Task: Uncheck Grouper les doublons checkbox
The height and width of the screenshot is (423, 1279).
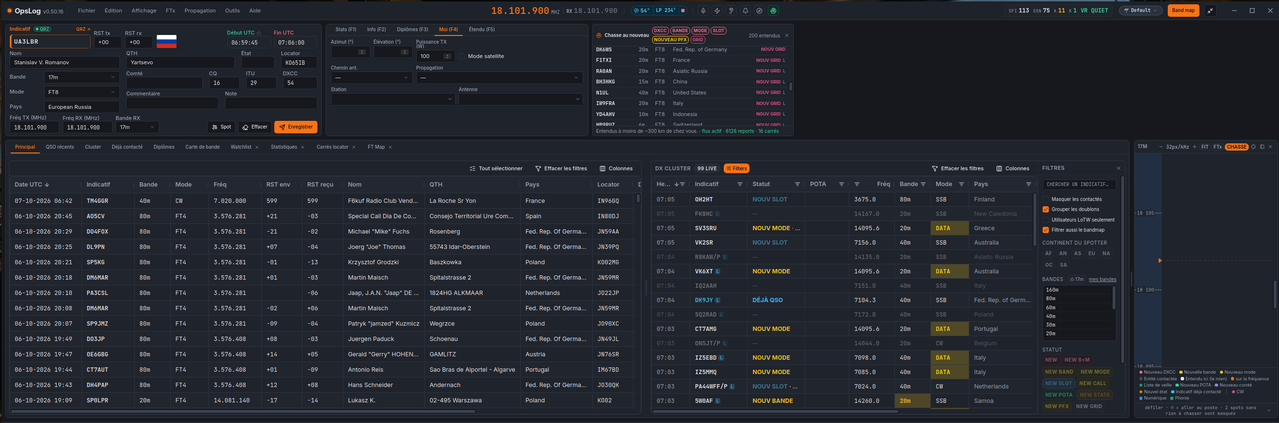Action: pyautogui.click(x=1046, y=209)
